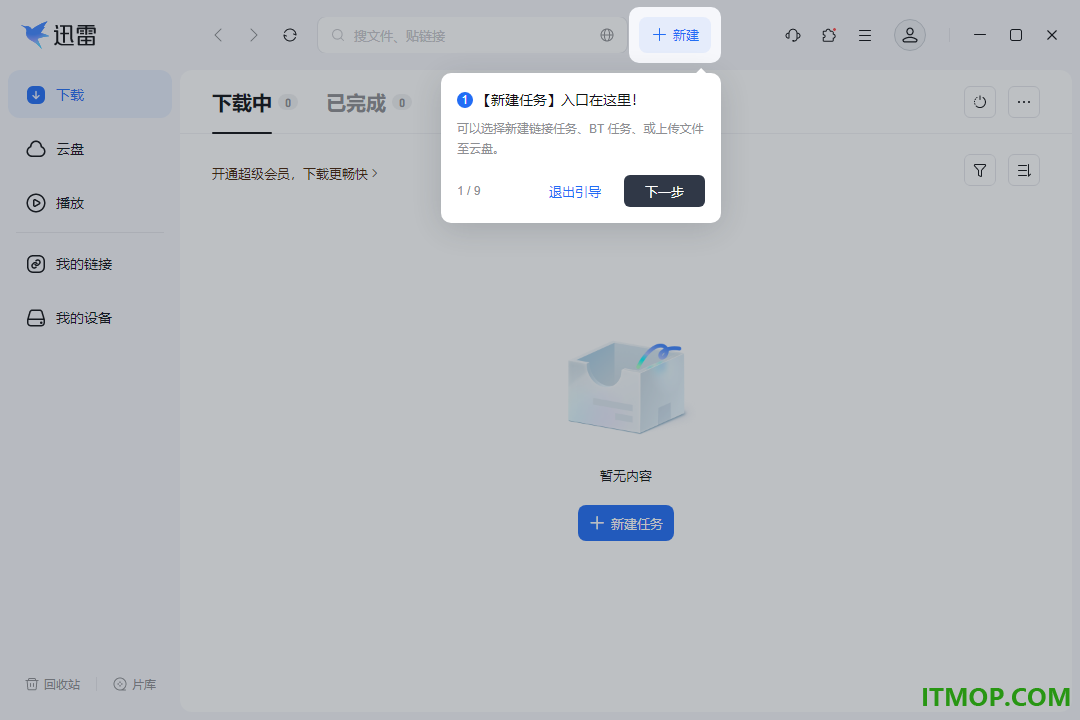Click the filter funnel icon
The image size is (1080, 720).
click(x=980, y=170)
